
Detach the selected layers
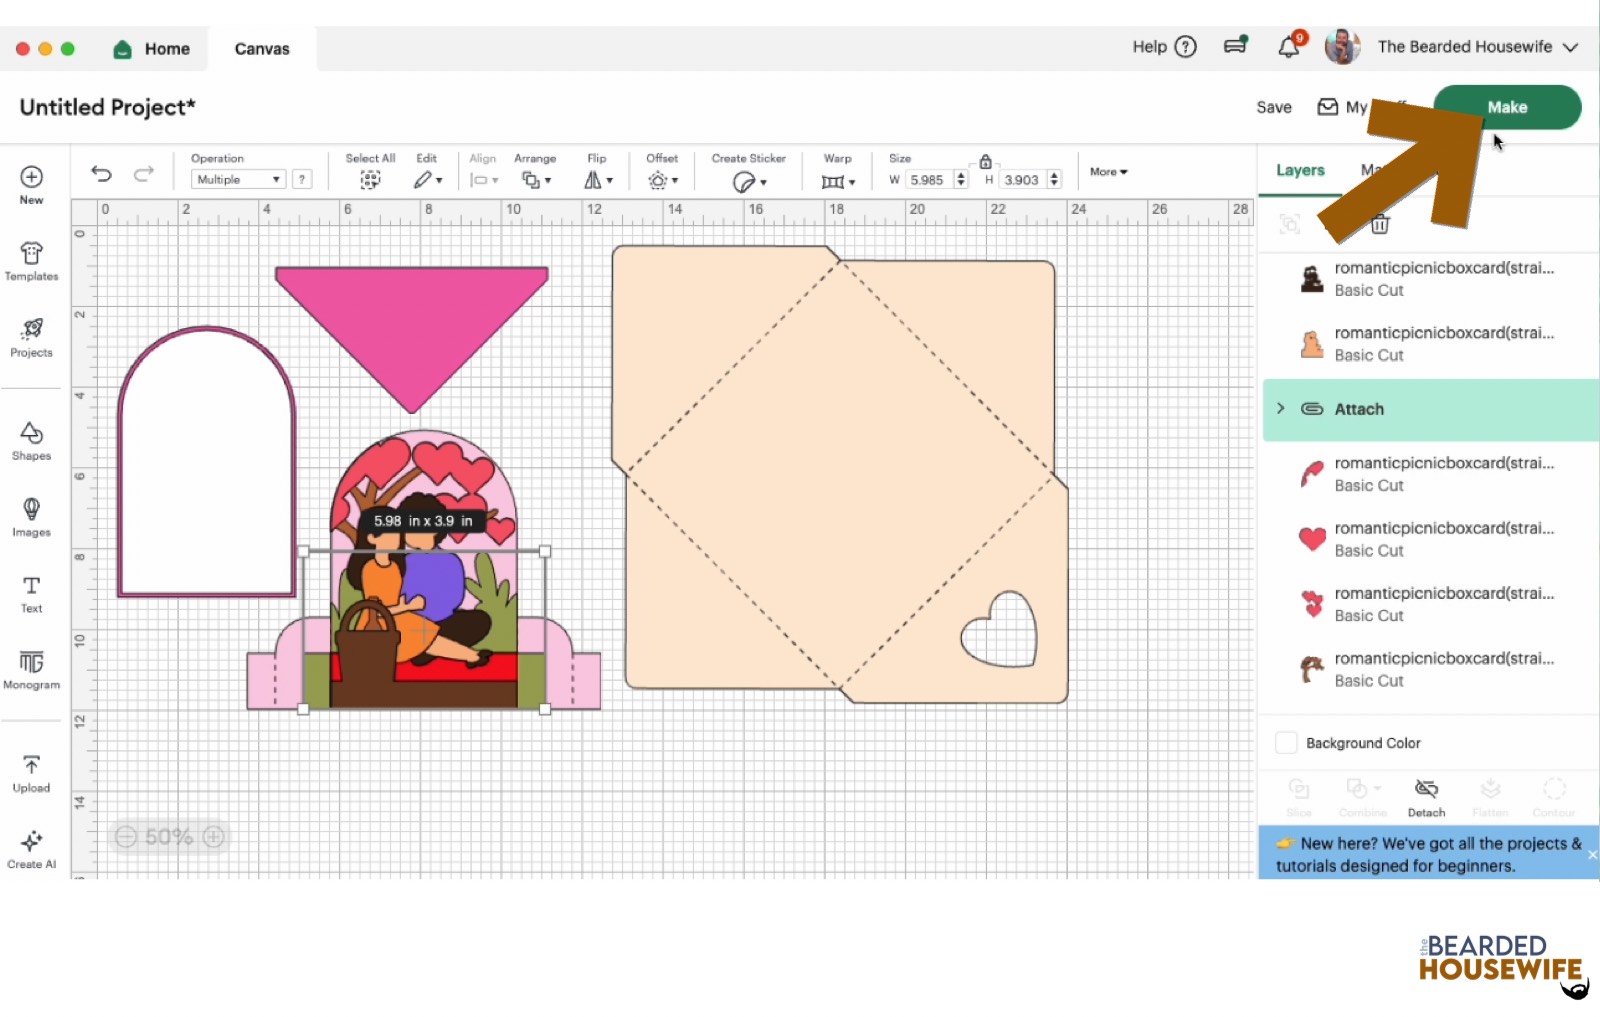(1426, 796)
